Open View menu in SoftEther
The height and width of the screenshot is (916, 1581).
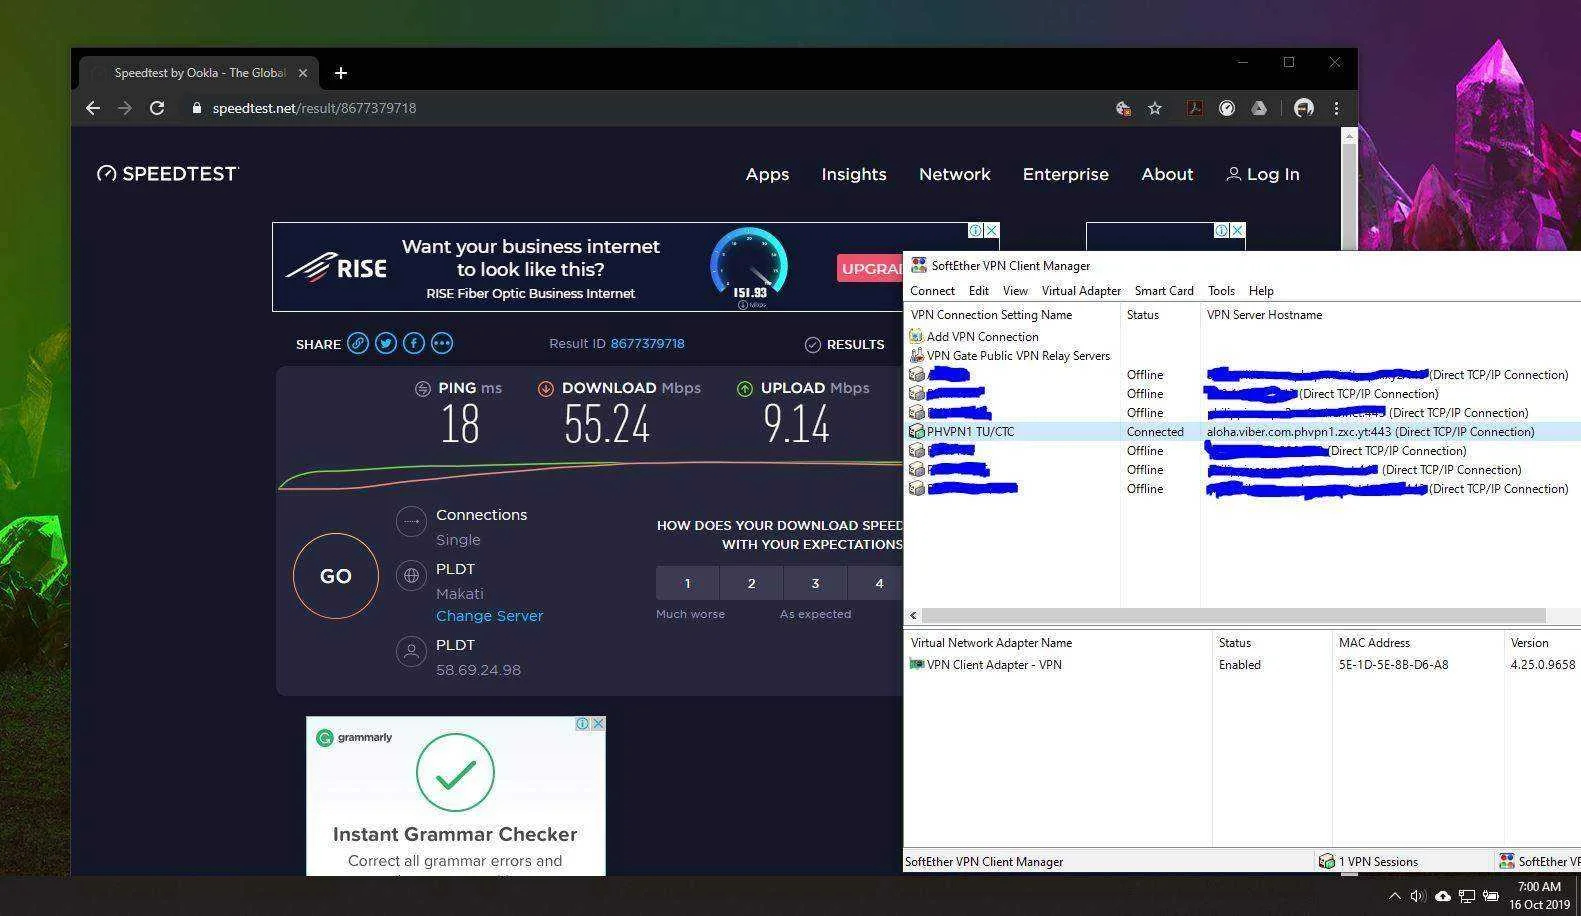(1015, 291)
